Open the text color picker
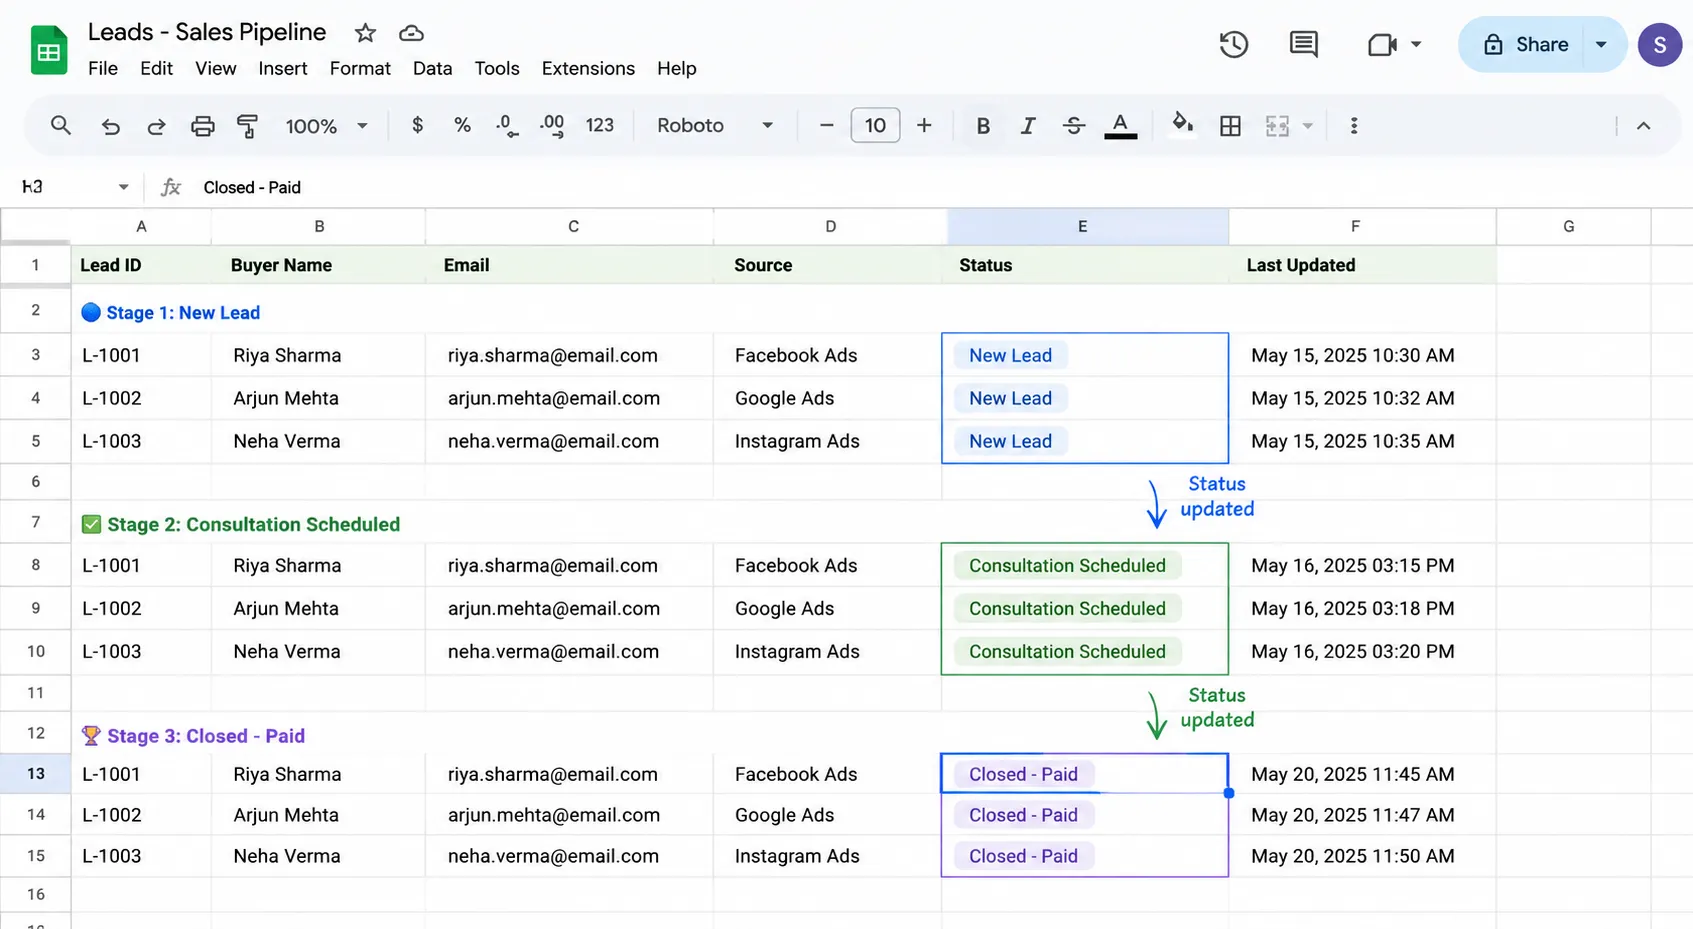 pos(1120,126)
